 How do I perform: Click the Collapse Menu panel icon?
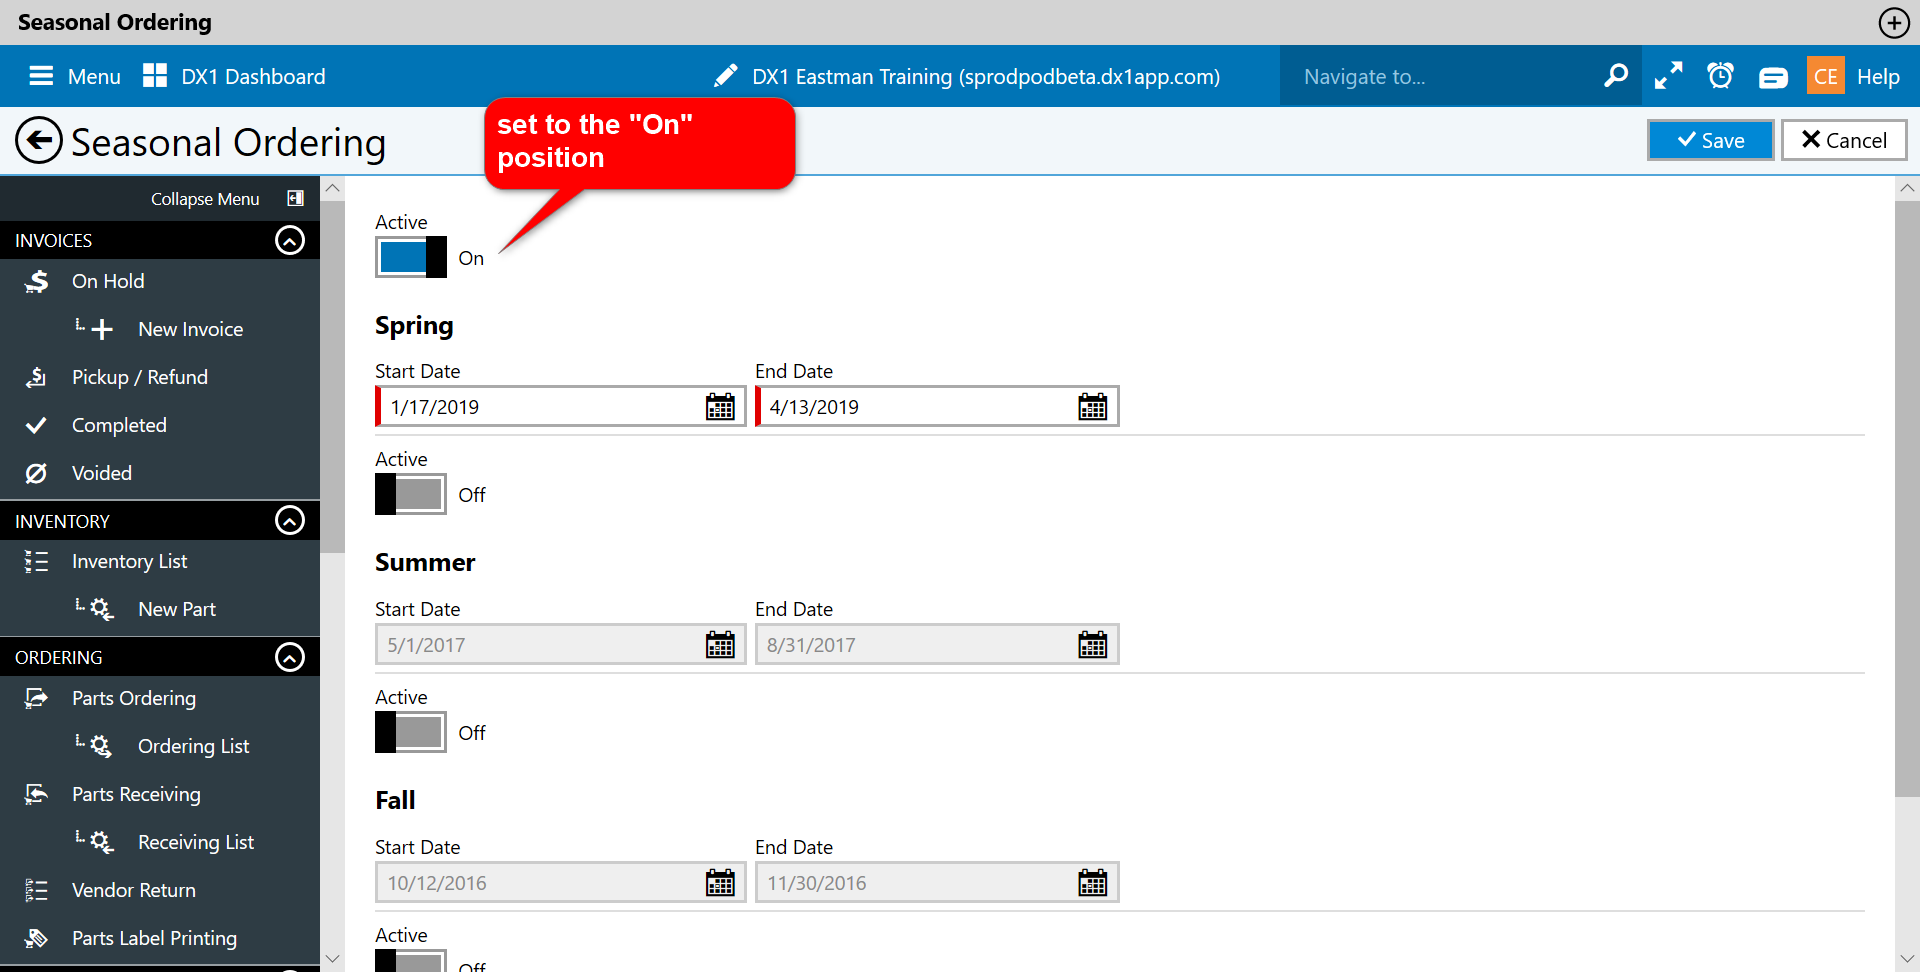(x=295, y=198)
